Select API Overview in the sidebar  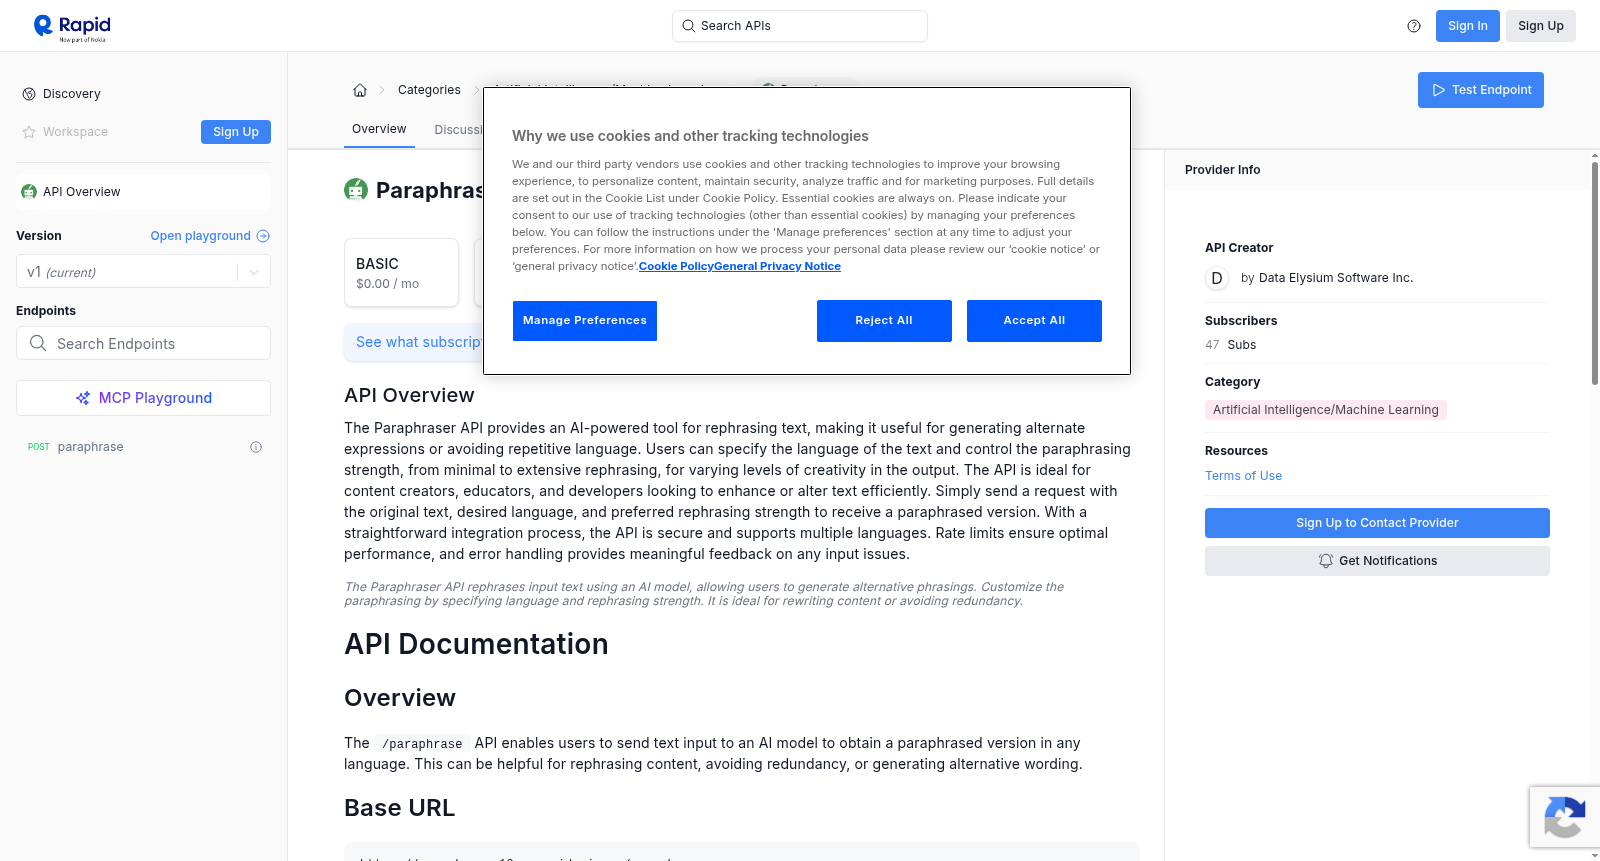(143, 192)
